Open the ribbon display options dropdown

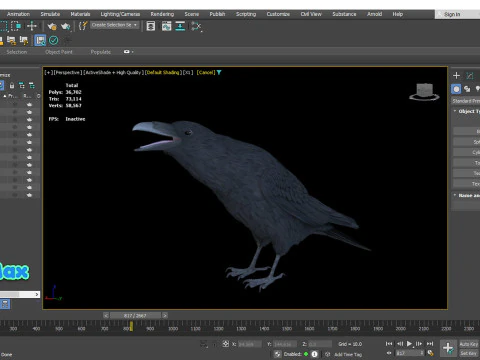(x=129, y=52)
